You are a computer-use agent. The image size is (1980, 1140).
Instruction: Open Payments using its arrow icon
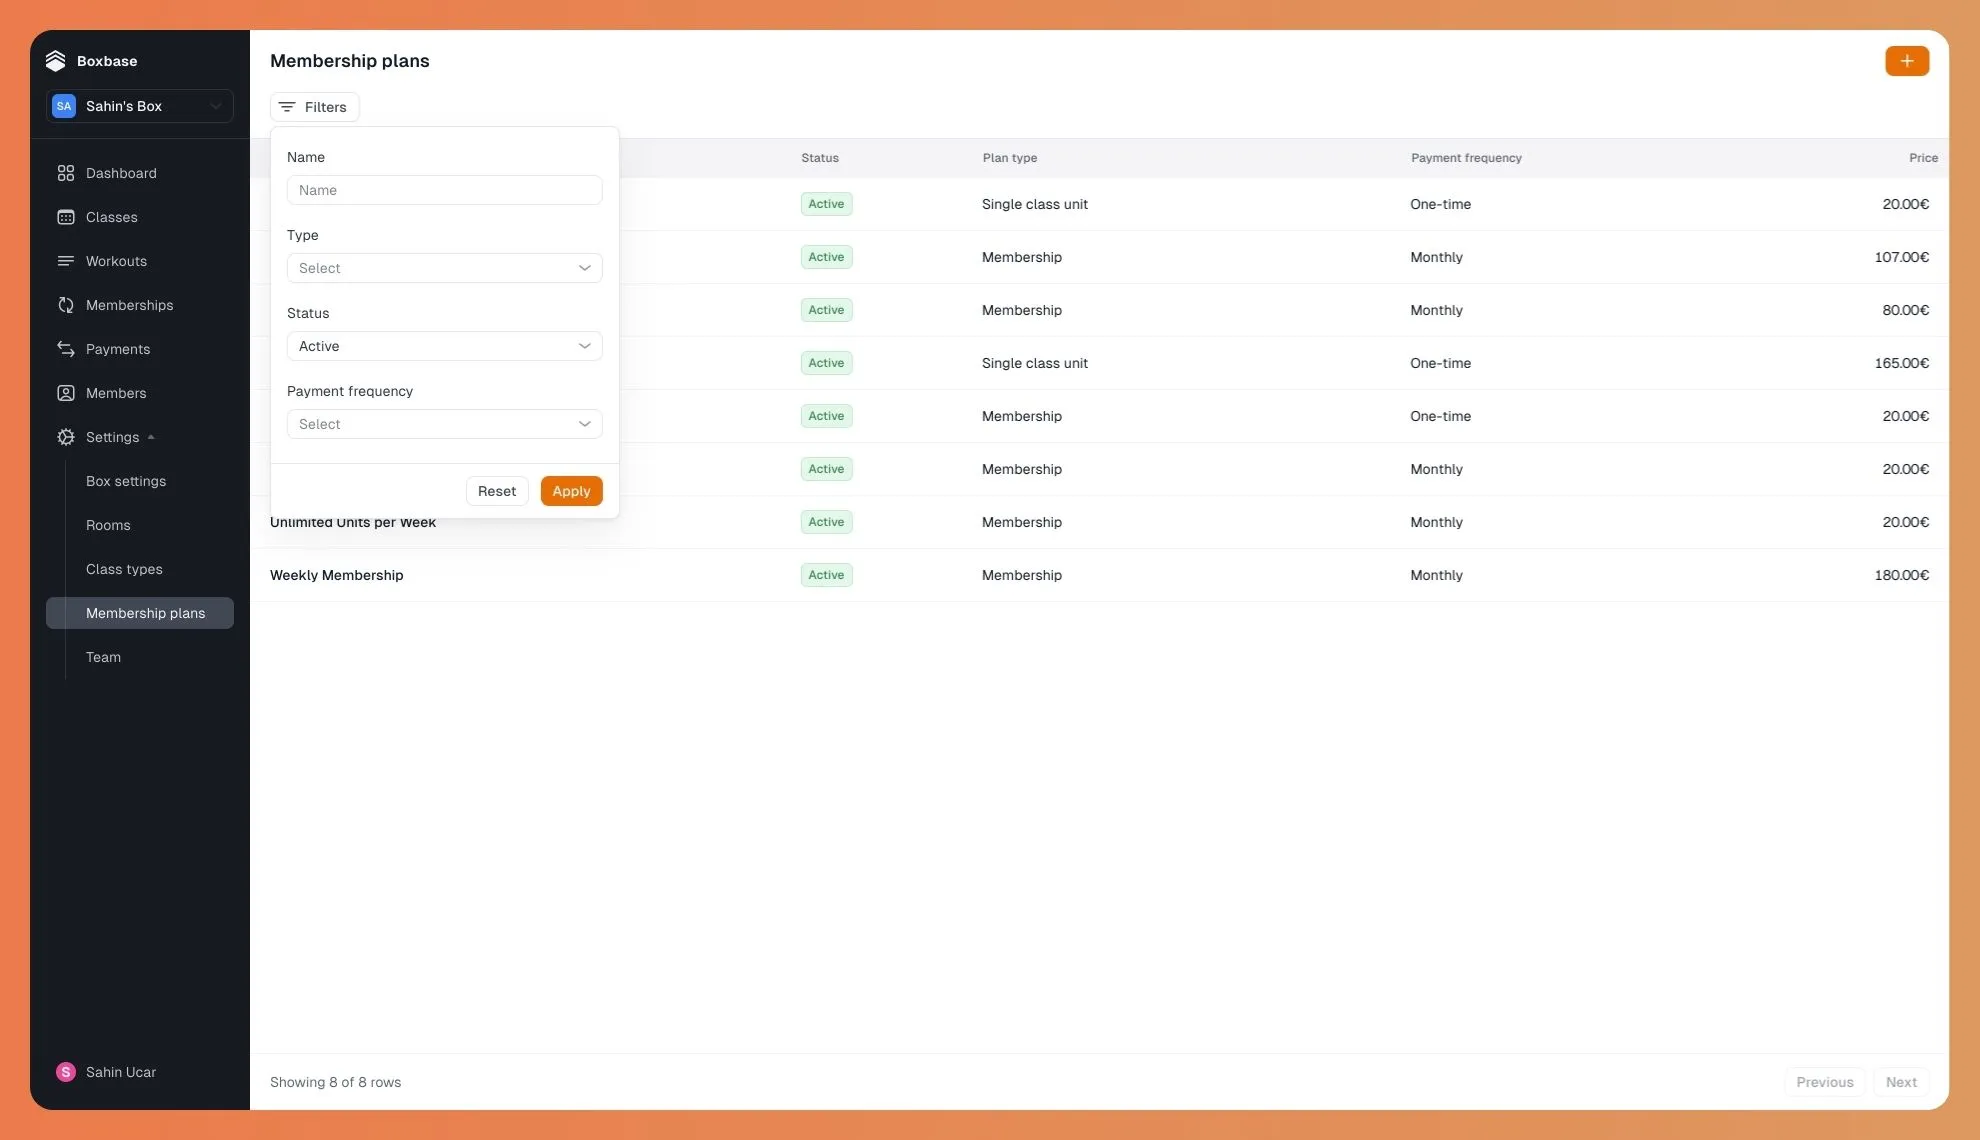(66, 349)
